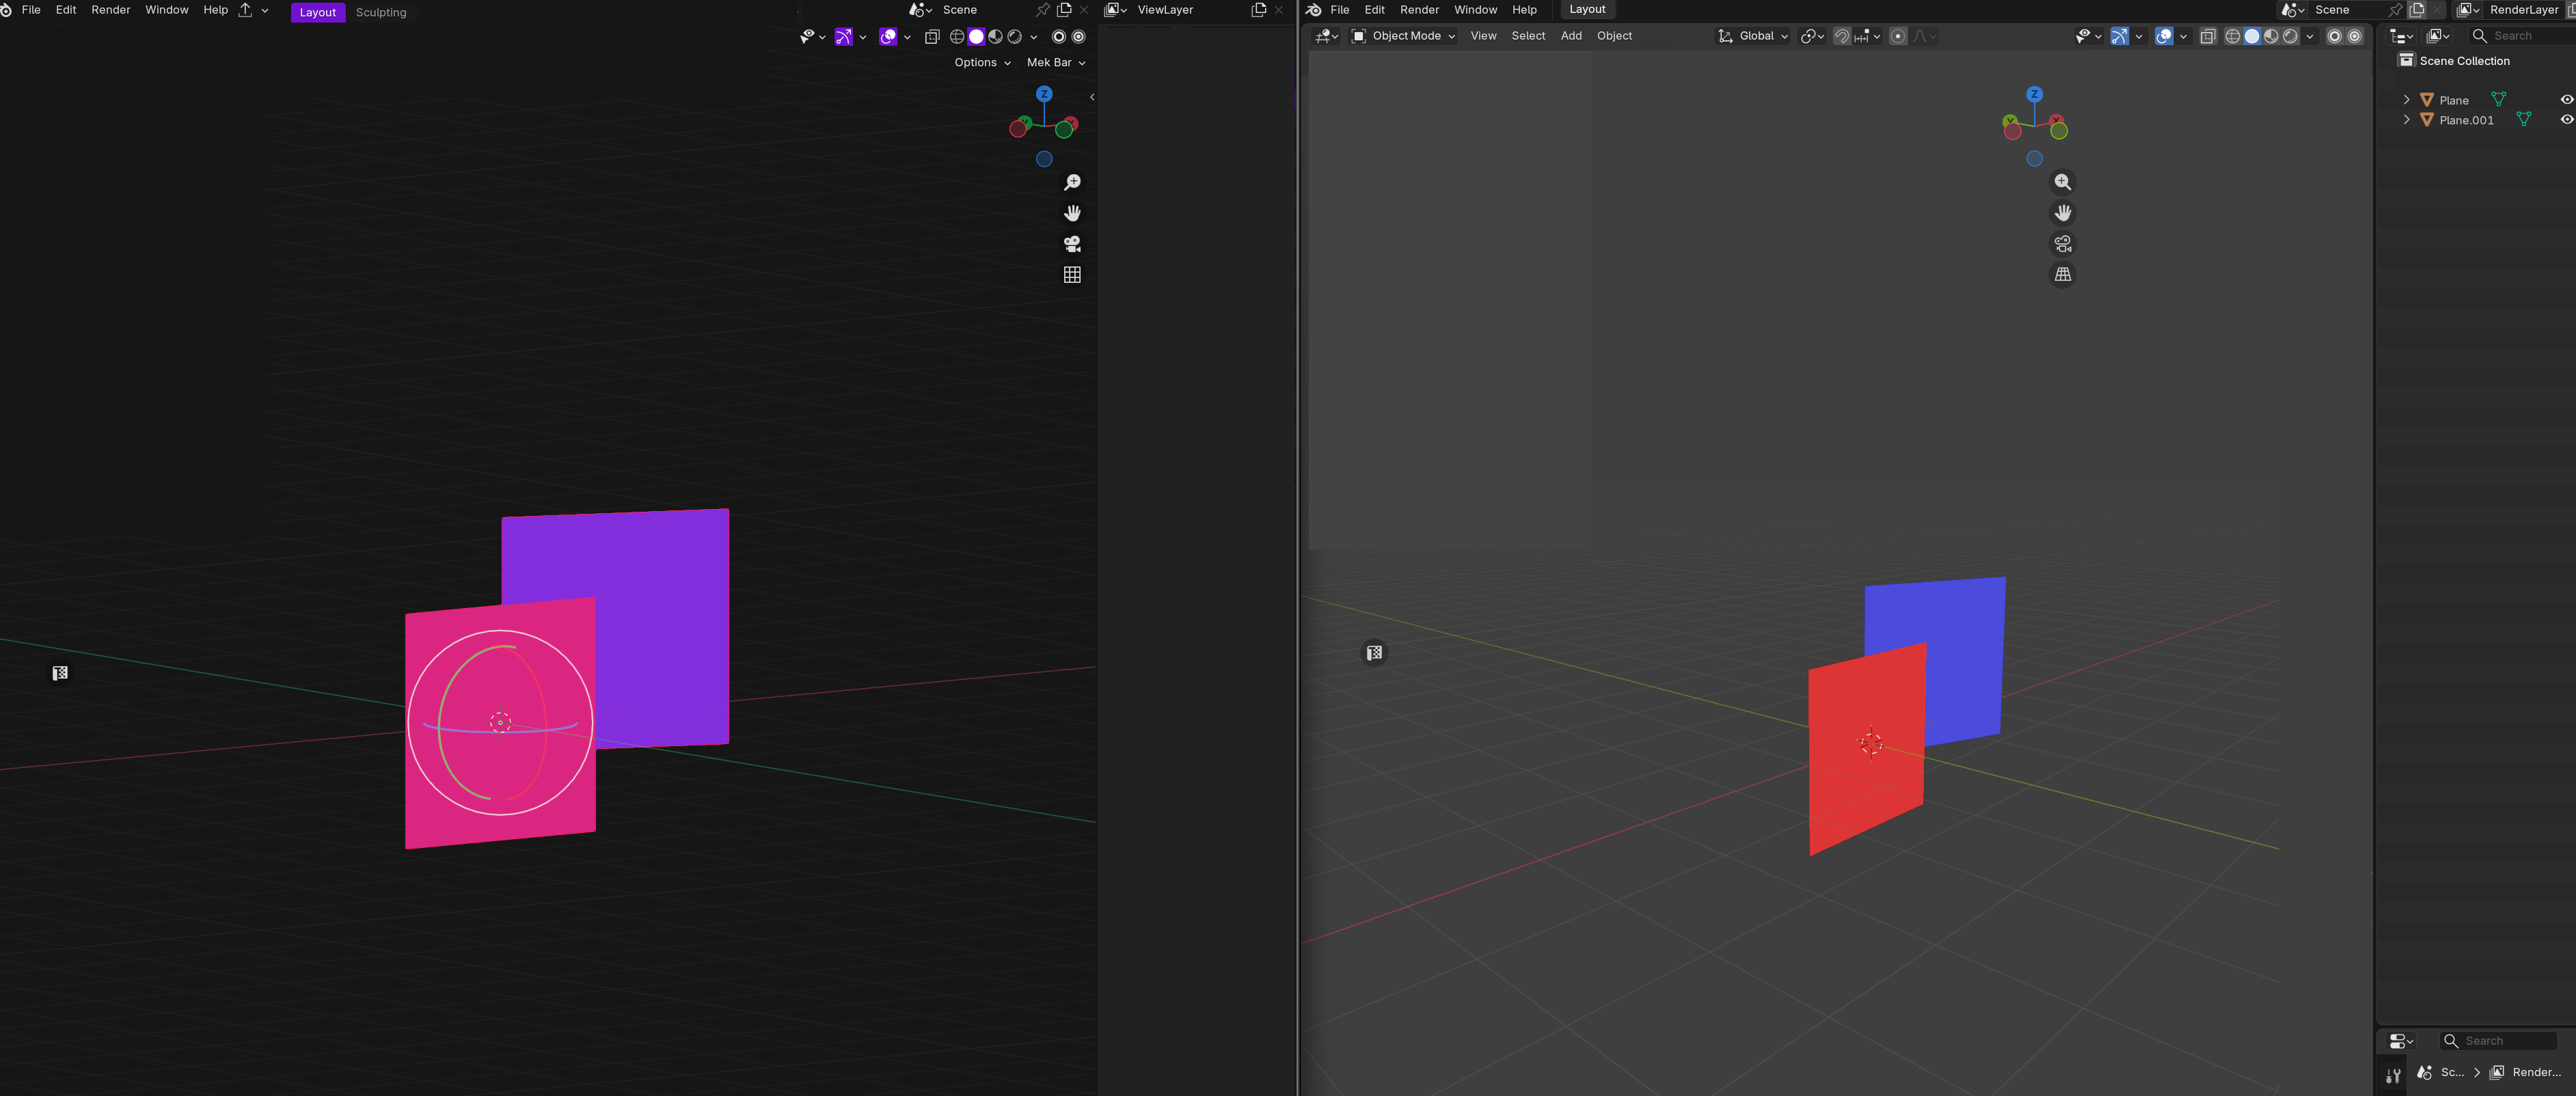Toggle proportional editing in right viewport header
2576x1096 pixels.
pos(1898,36)
